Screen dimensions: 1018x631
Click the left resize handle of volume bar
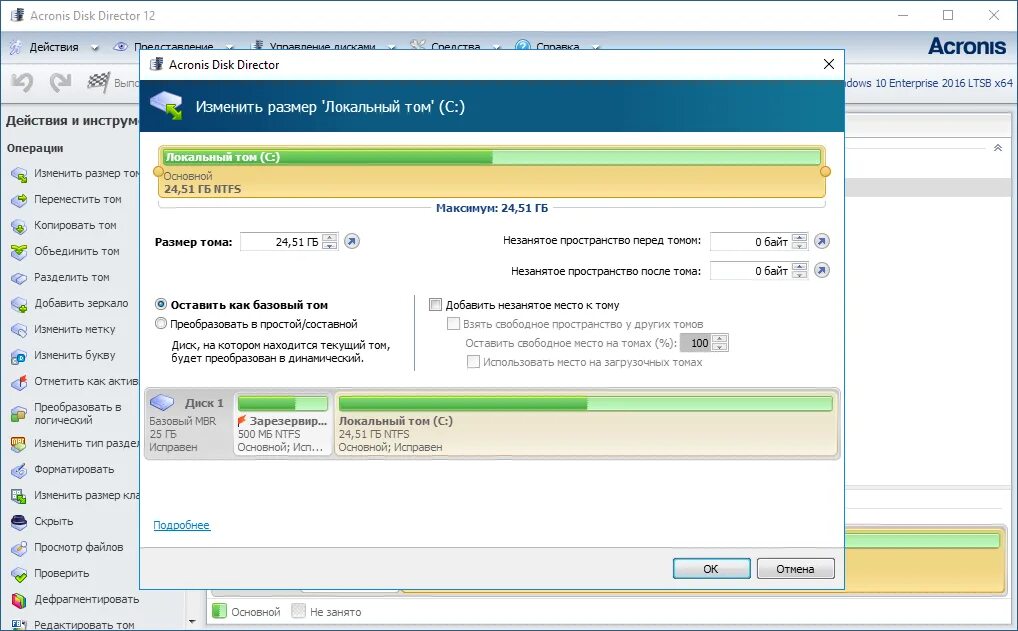coord(158,171)
